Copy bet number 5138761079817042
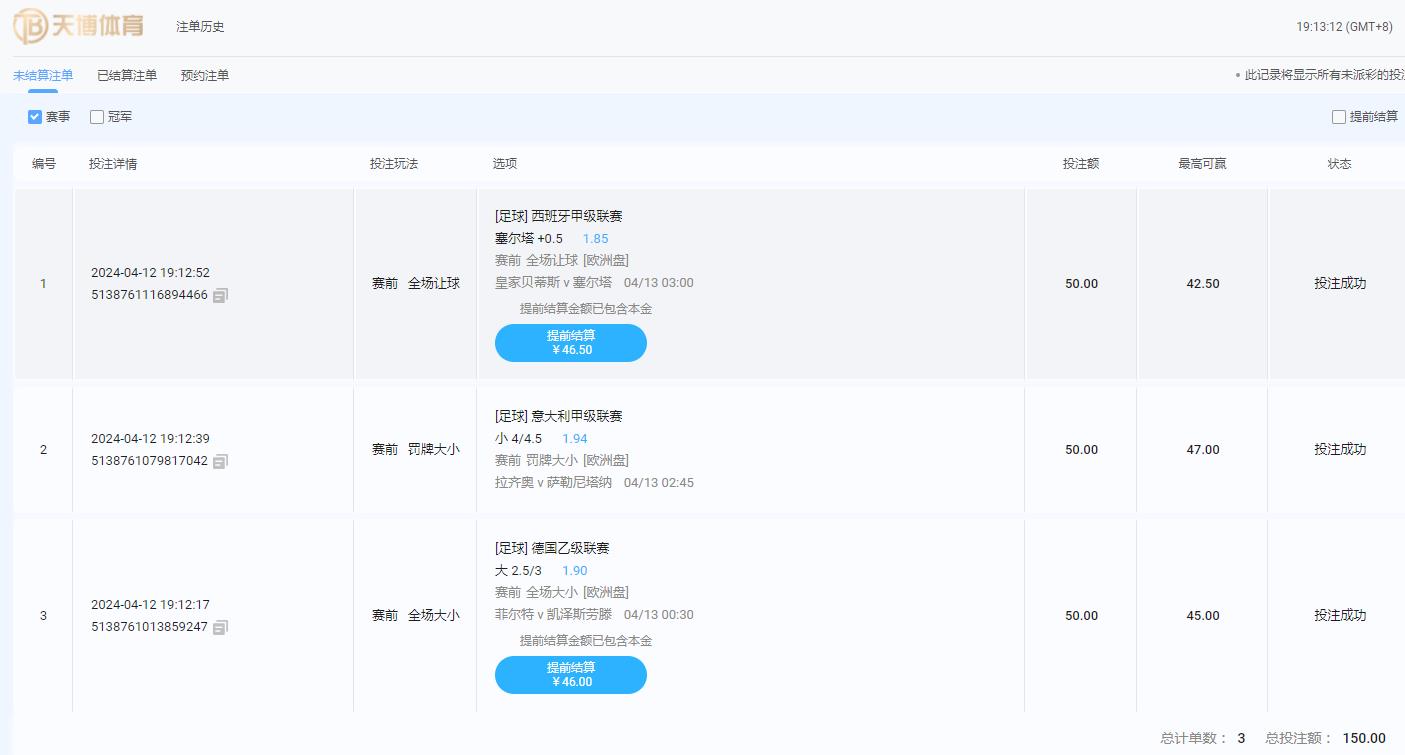The width and height of the screenshot is (1405, 755). tap(221, 462)
